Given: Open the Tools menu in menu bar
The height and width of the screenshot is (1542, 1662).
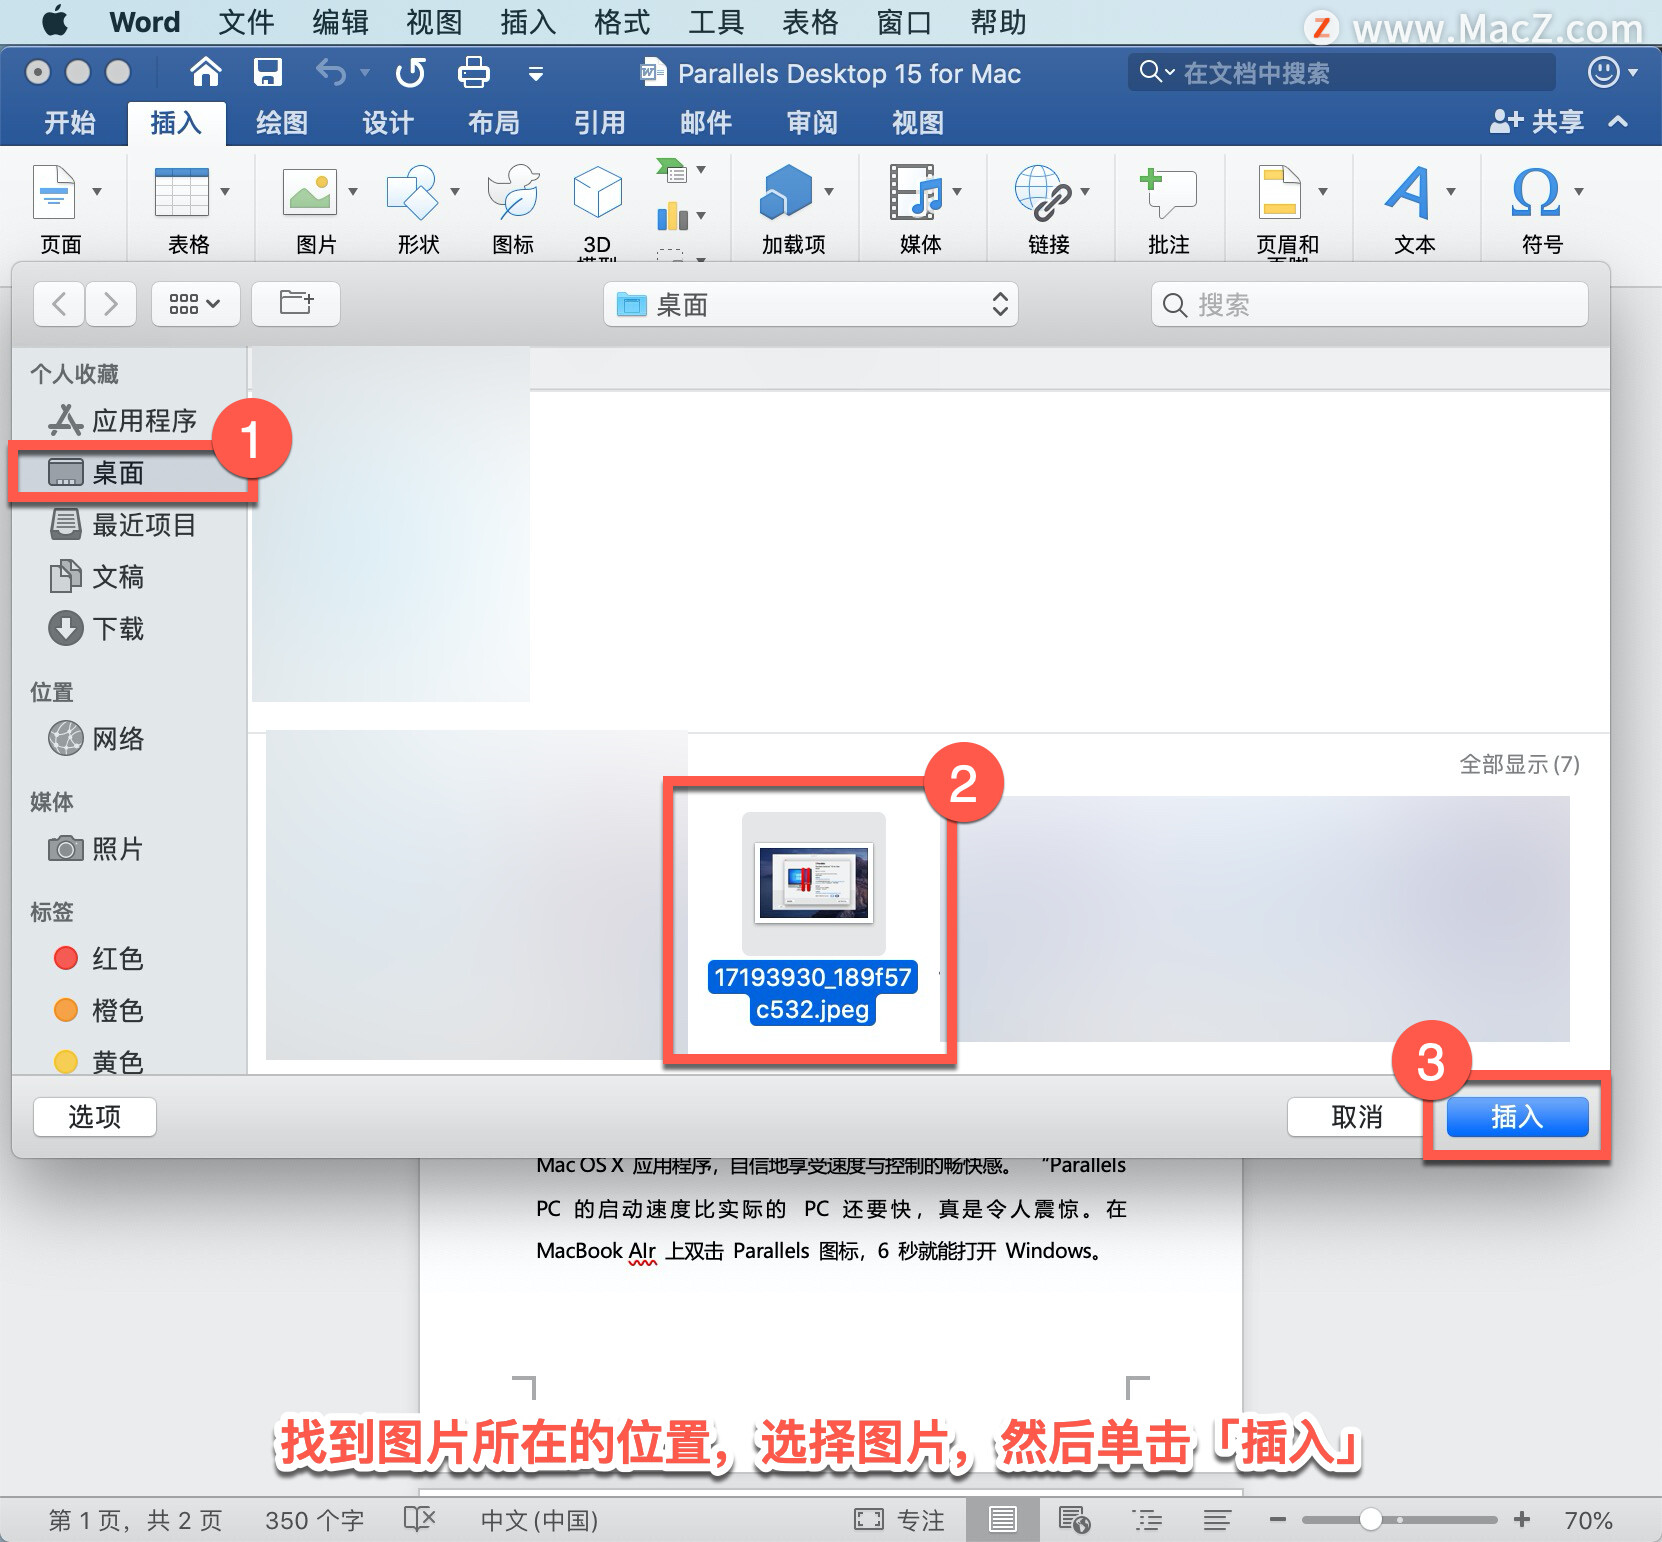Looking at the screenshot, I should tap(716, 22).
